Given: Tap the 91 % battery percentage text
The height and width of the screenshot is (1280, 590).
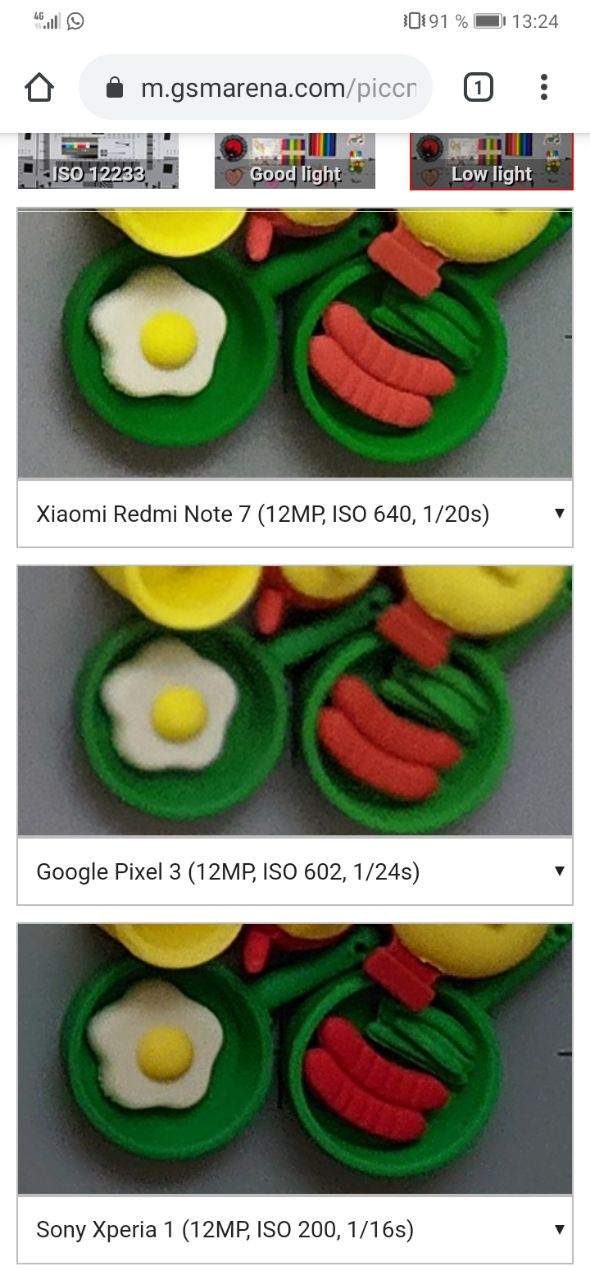Looking at the screenshot, I should [x=448, y=21].
